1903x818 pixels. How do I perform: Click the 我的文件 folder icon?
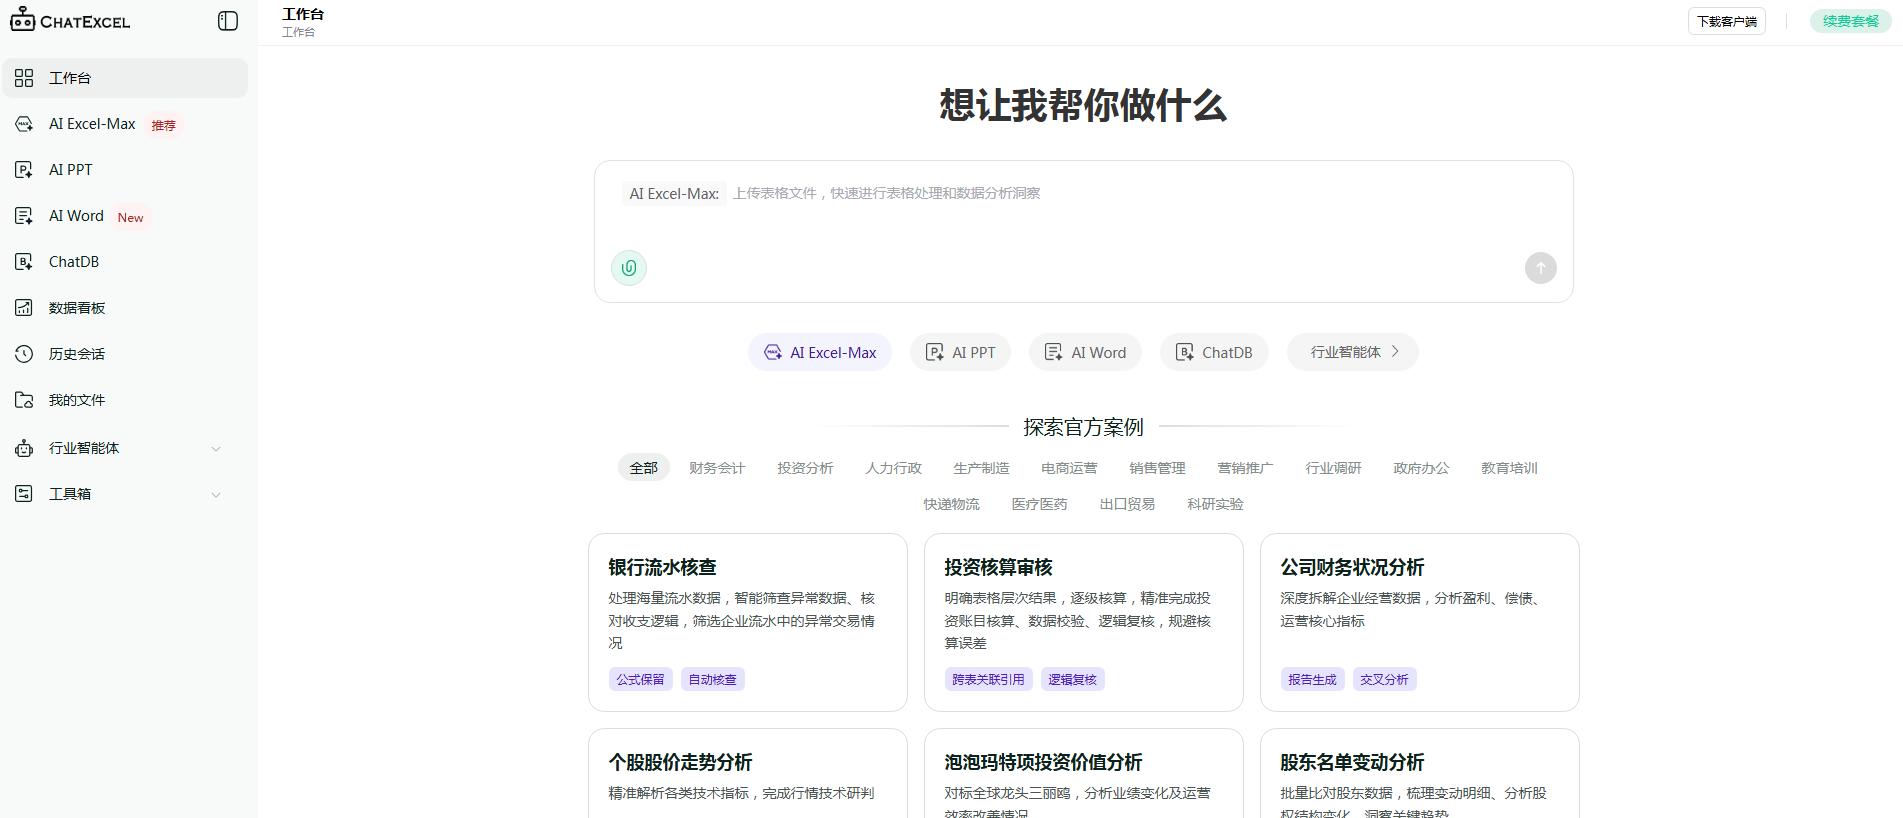pyautogui.click(x=24, y=400)
